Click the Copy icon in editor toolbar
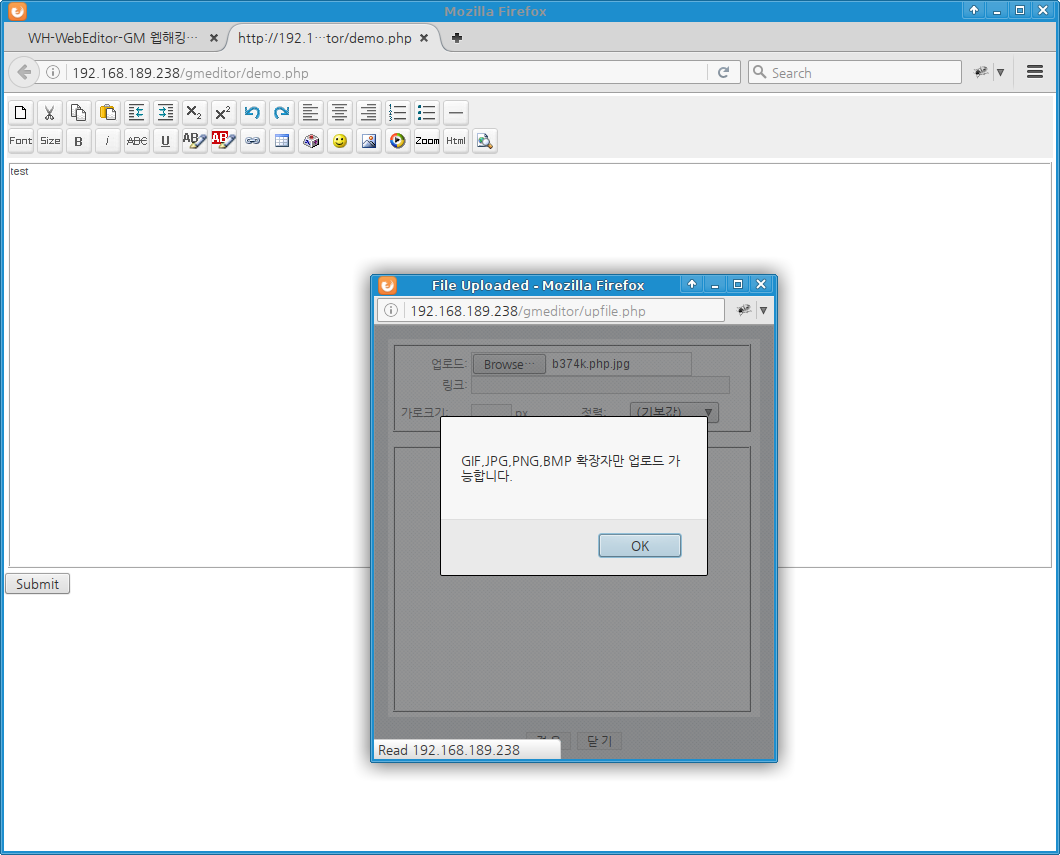Viewport: 1060px width, 855px height. (78, 112)
